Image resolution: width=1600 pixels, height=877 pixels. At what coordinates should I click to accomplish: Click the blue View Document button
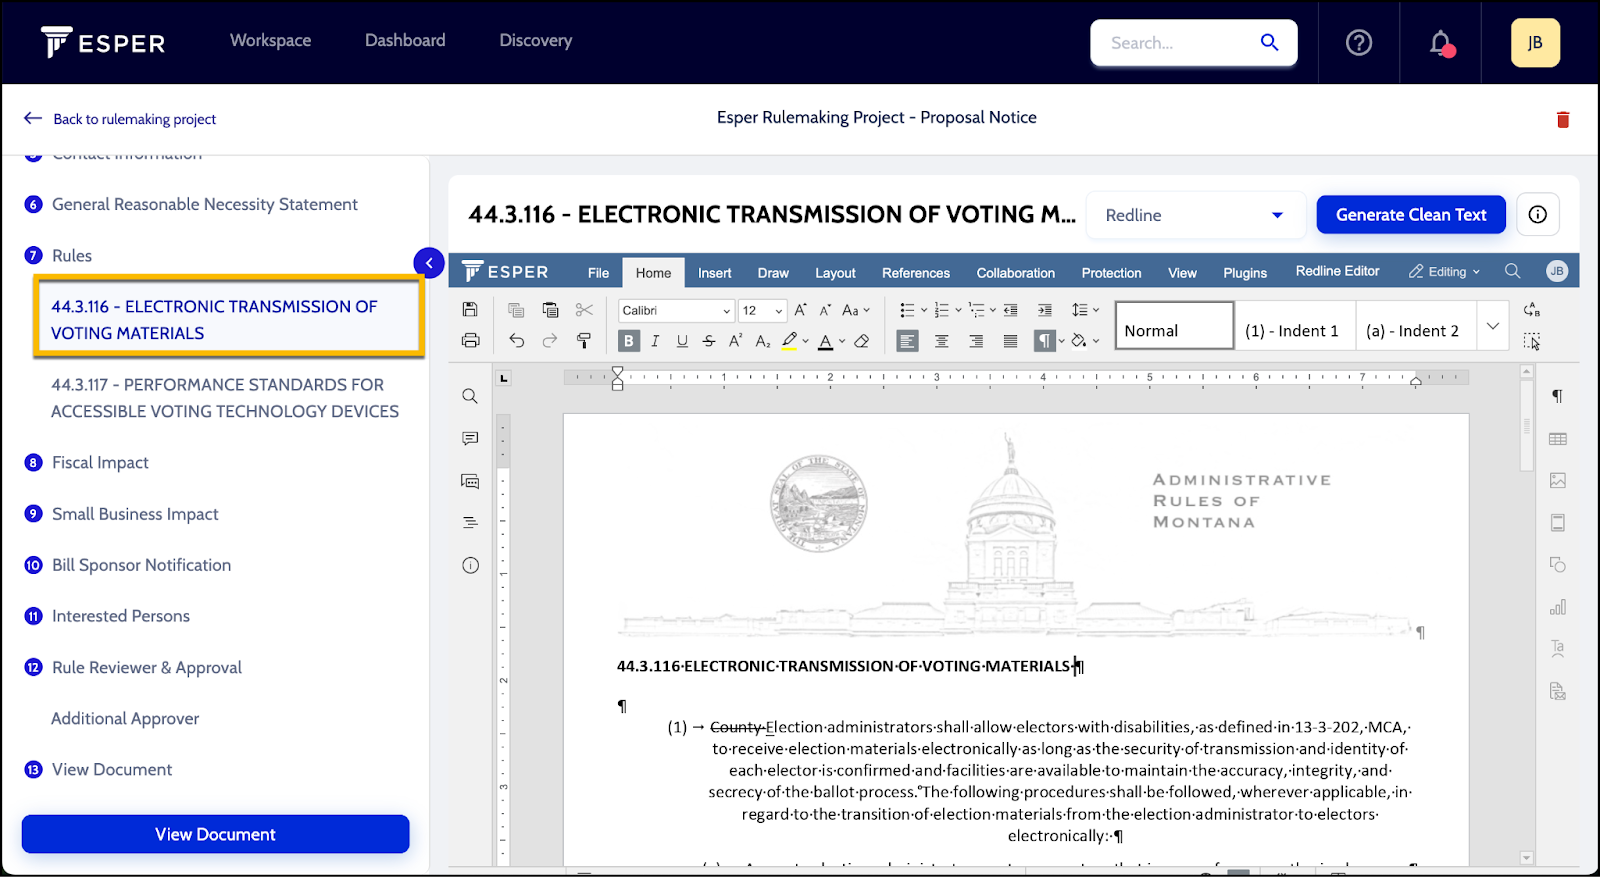[215, 834]
